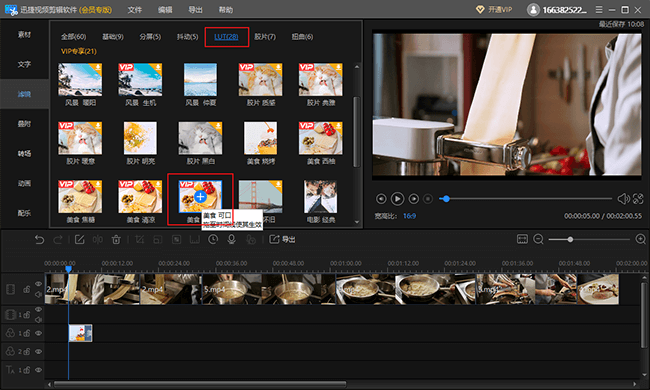Image resolution: width=650 pixels, height=390 pixels.
Task: Select the 电影 经典 filter thumbnail
Action: coord(320,197)
